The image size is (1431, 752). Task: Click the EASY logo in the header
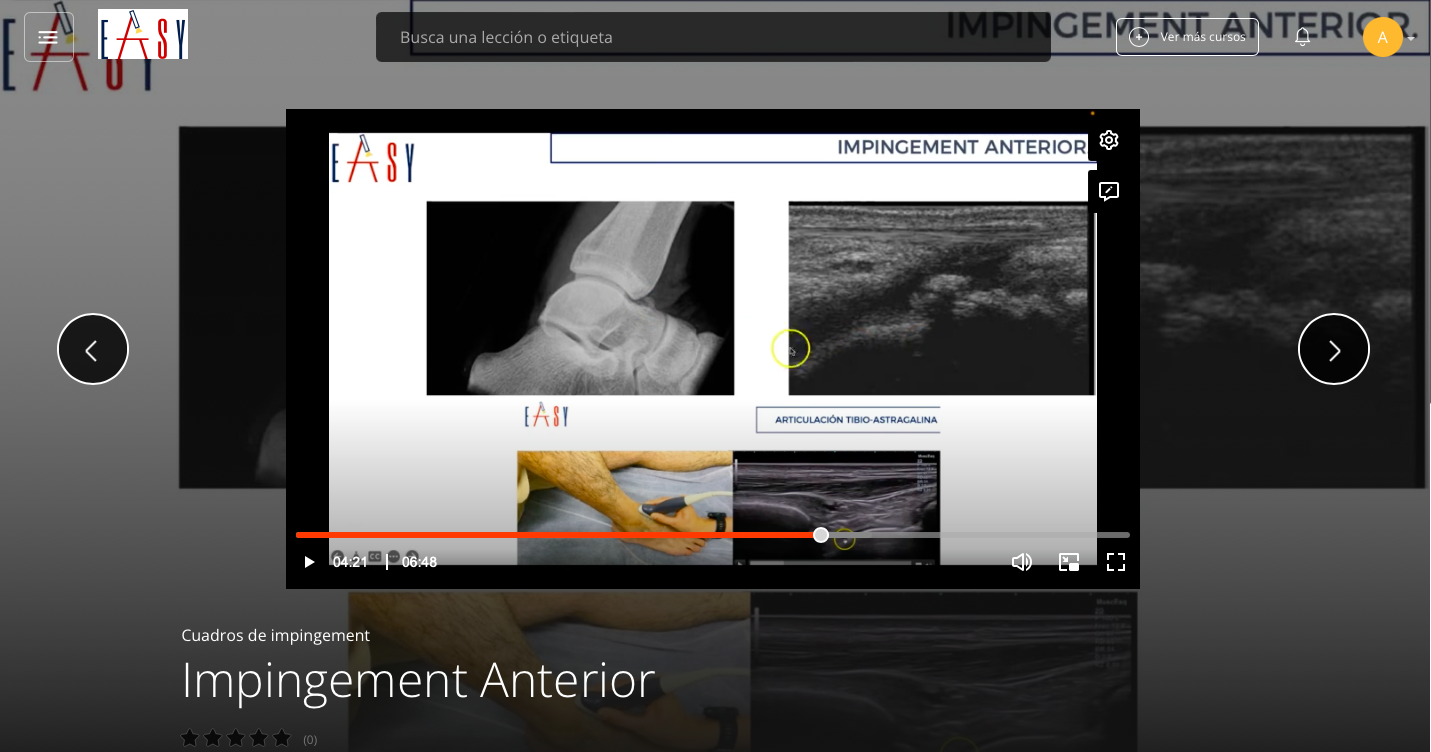point(143,34)
